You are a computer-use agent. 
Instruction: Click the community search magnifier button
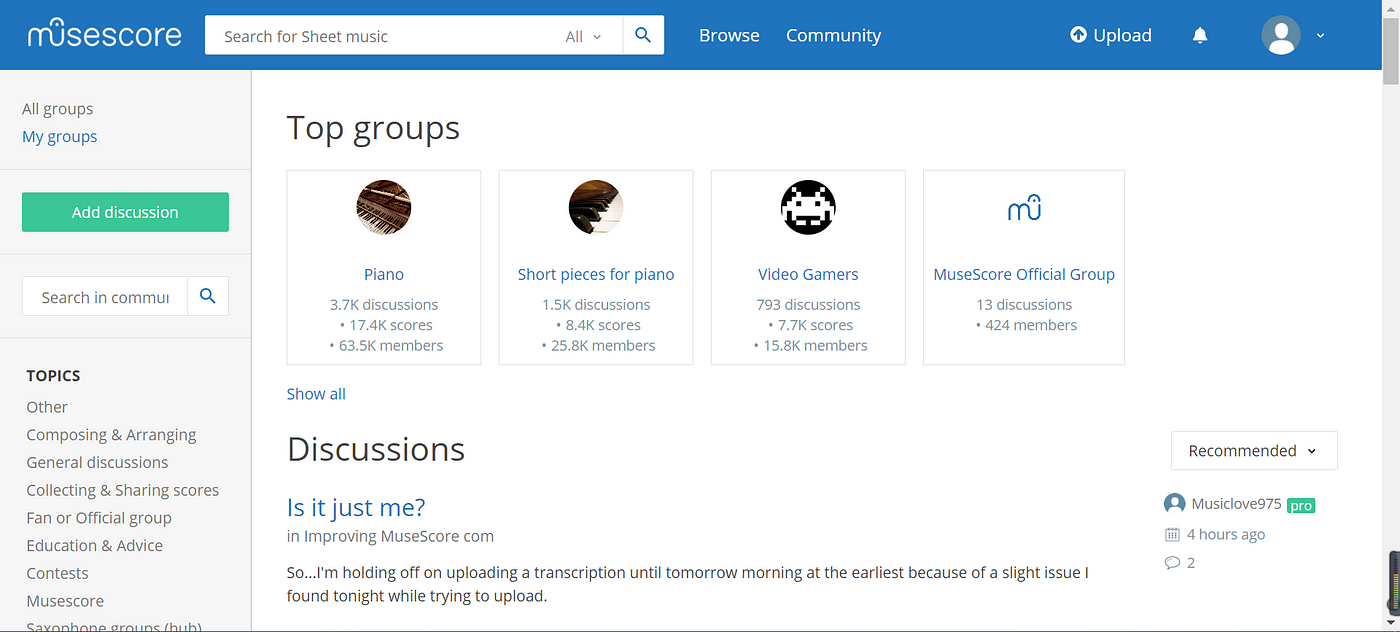click(x=208, y=296)
